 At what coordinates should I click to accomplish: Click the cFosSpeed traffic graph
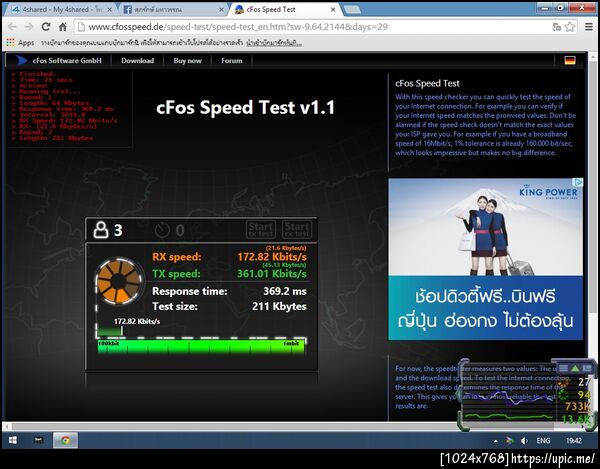(509, 402)
